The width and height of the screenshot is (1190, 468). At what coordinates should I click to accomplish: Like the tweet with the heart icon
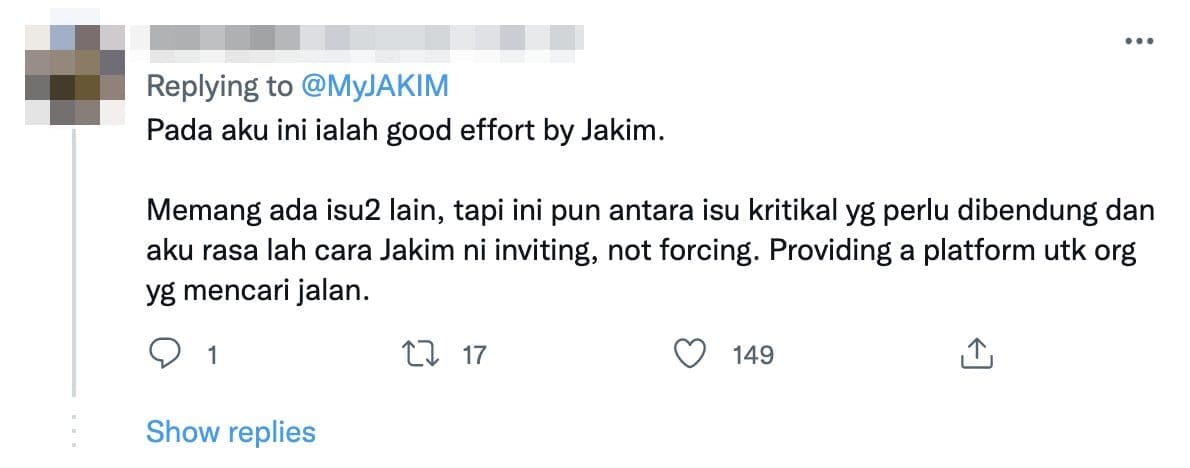tap(691, 354)
